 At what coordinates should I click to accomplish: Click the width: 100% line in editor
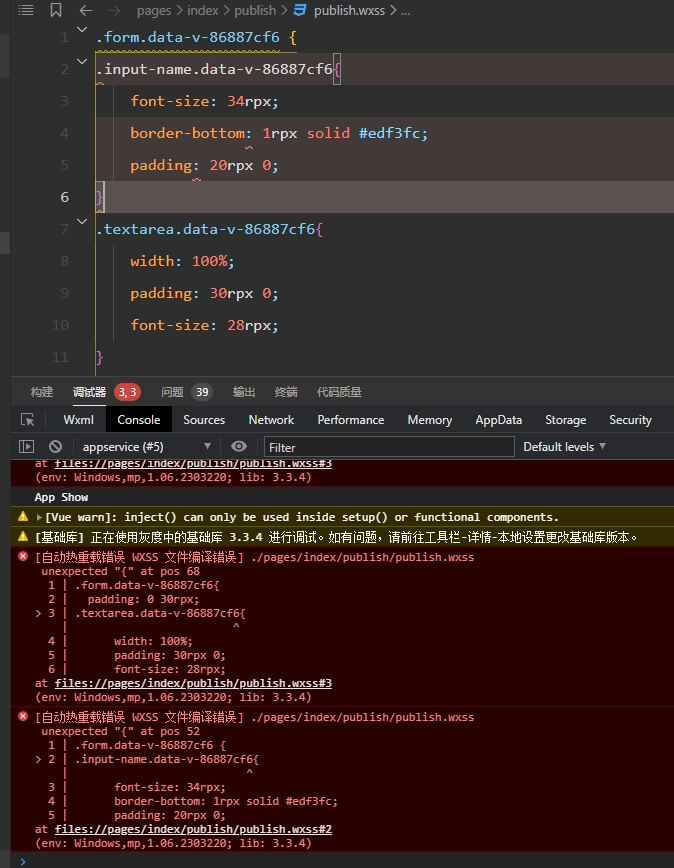183,261
